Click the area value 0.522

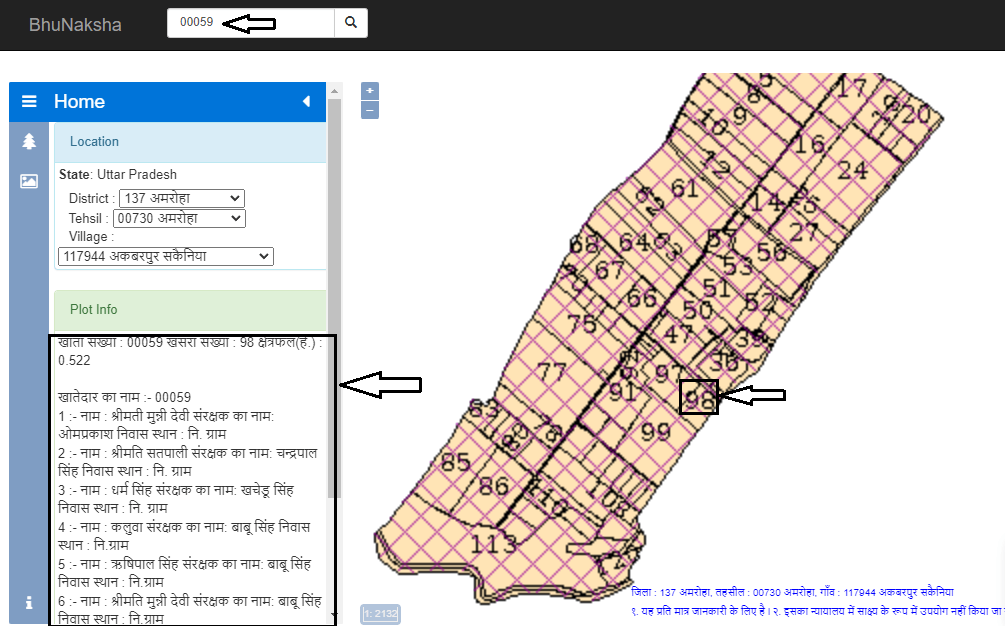(x=74, y=360)
